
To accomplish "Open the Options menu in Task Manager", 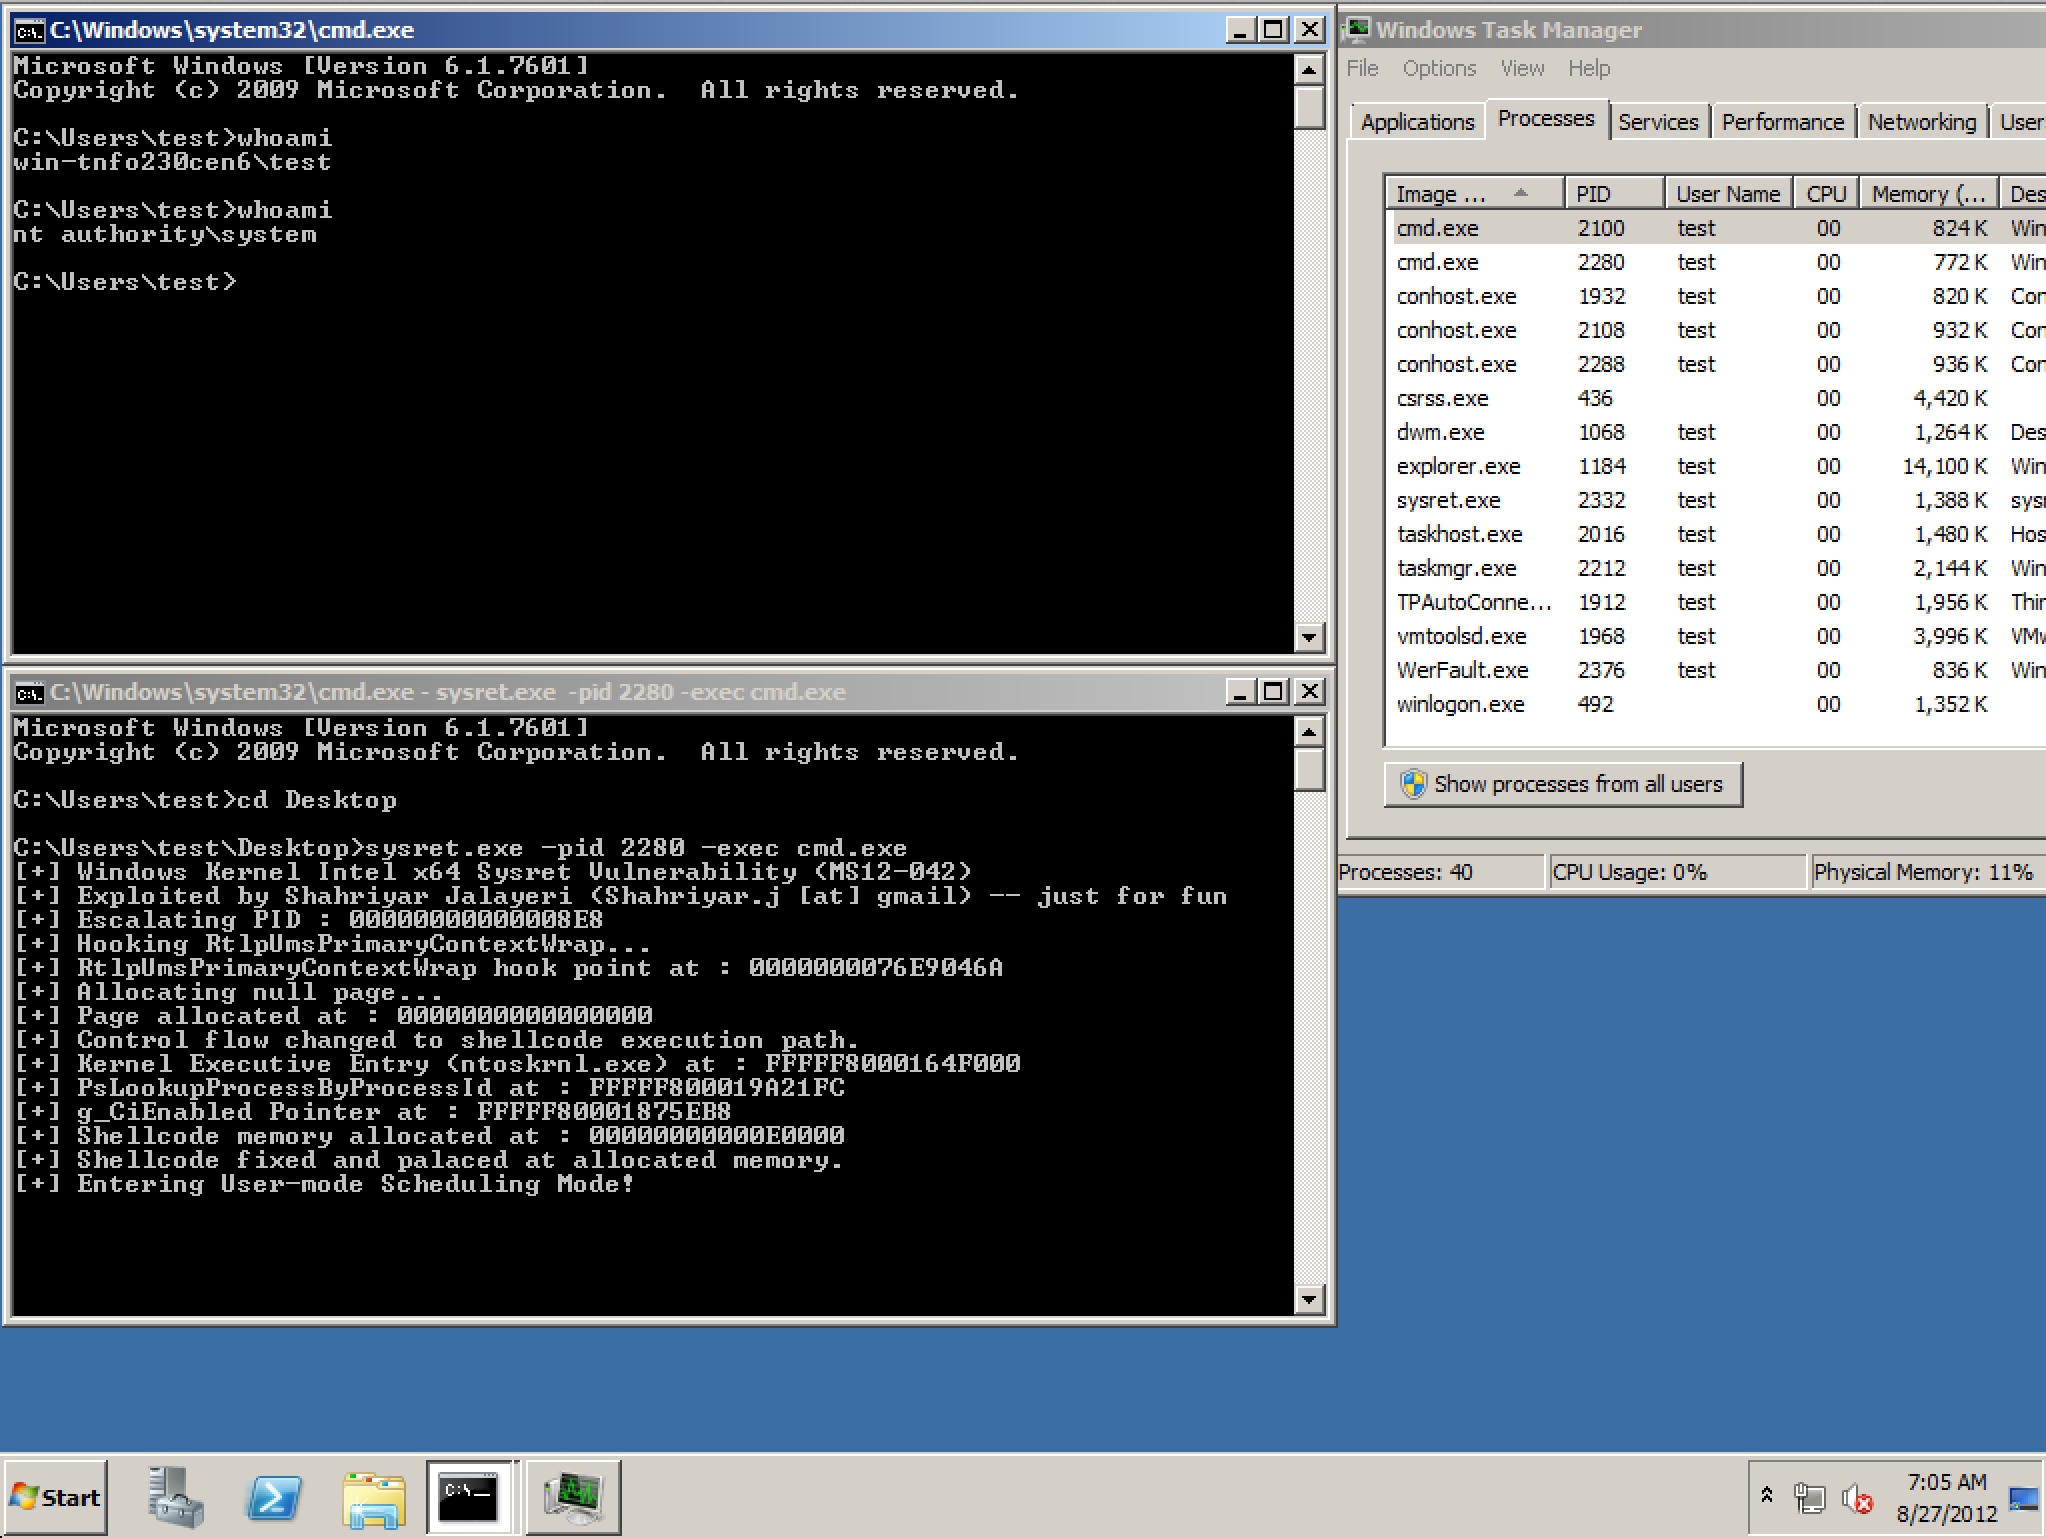I will [1438, 68].
